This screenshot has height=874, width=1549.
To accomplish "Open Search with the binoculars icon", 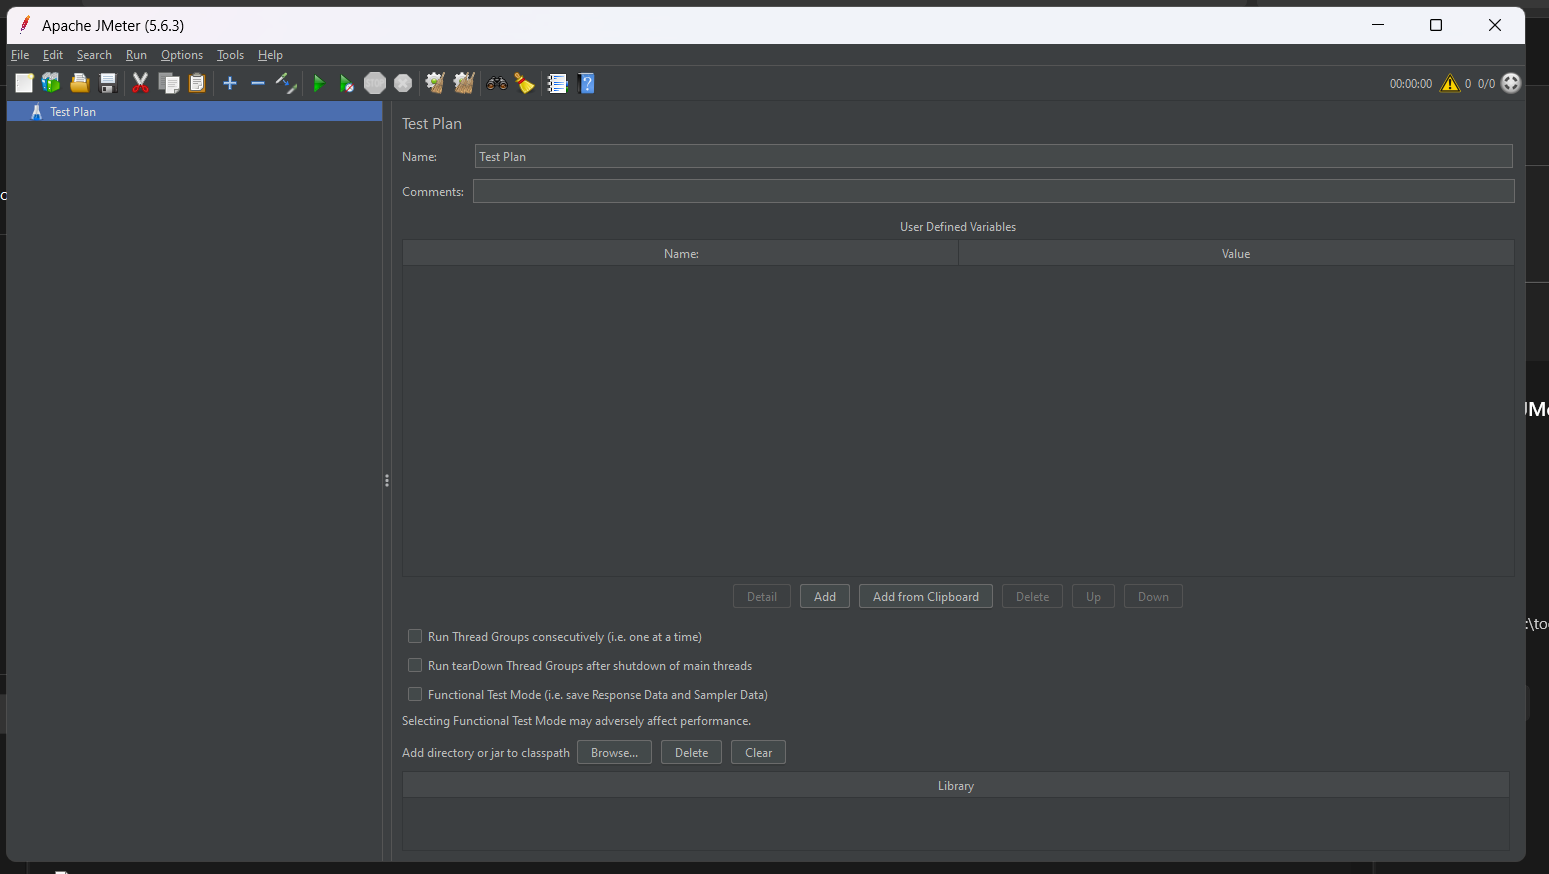I will tap(497, 84).
